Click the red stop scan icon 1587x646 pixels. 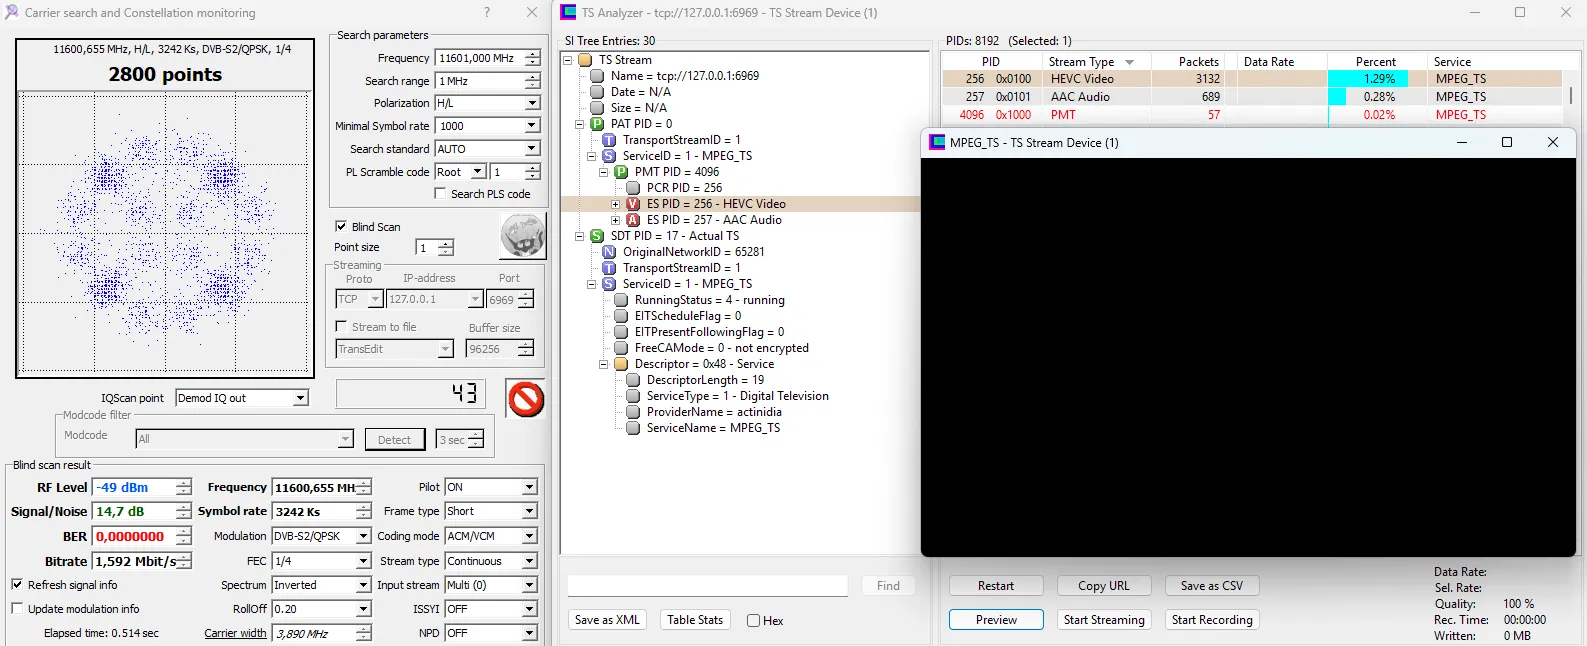pyautogui.click(x=525, y=399)
